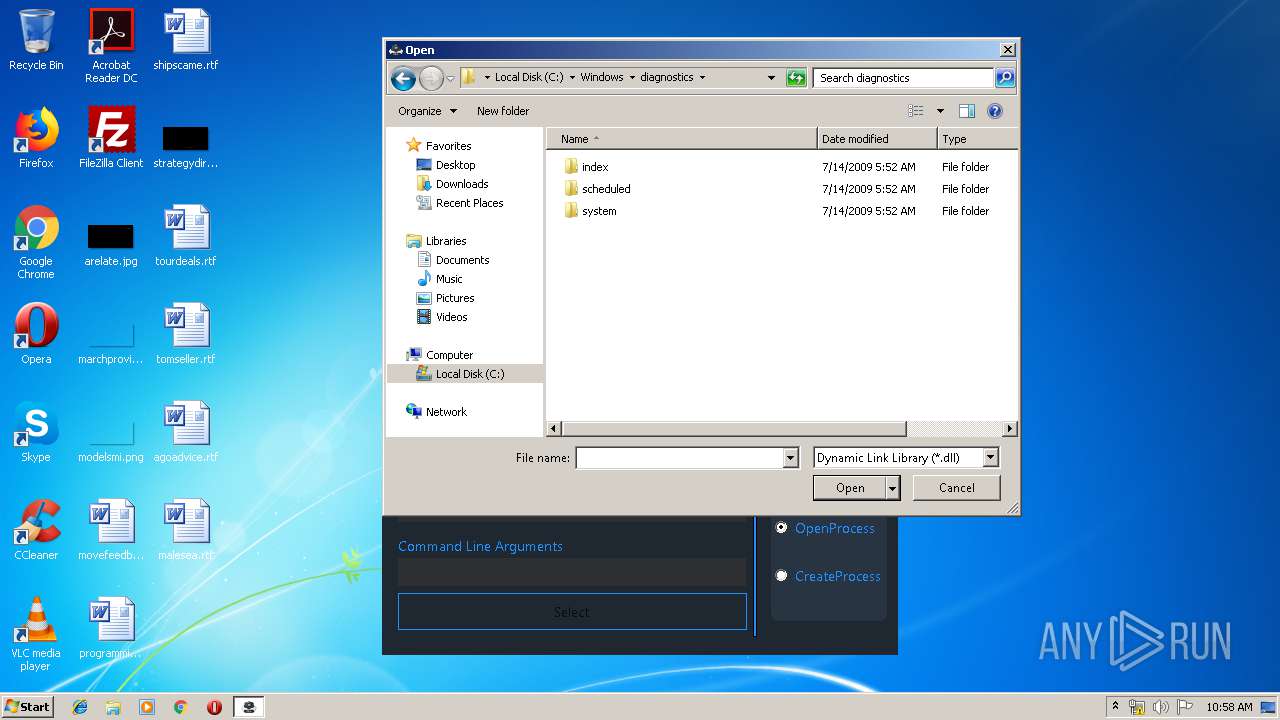1280x720 pixels.
Task: Expand the view options dropdown arrow
Action: (940, 111)
